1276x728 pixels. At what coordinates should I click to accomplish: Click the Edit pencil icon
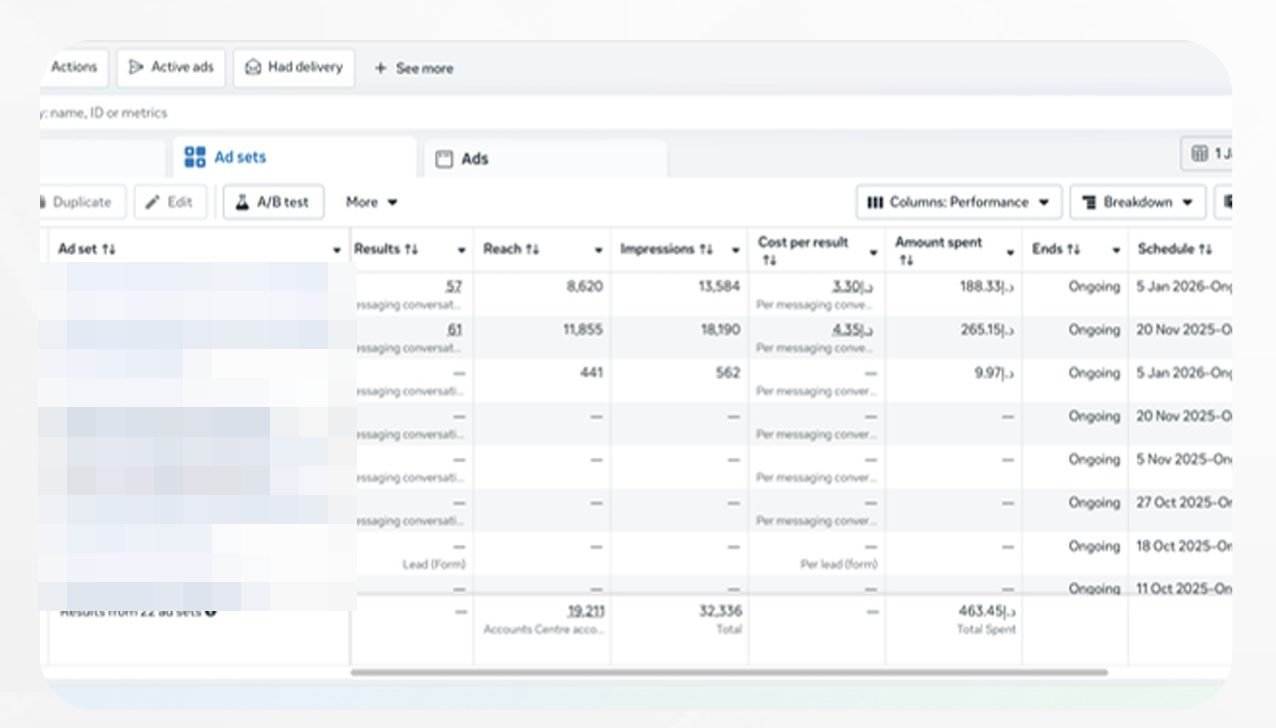click(x=153, y=202)
